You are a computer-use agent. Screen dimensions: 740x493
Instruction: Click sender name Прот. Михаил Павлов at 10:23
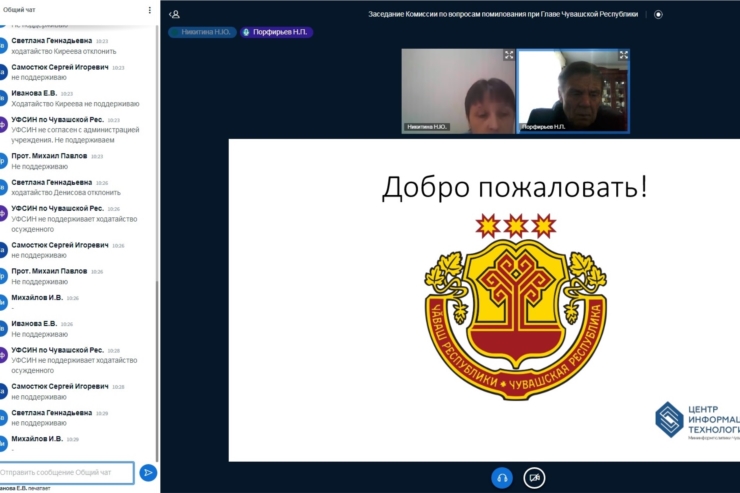[49, 156]
